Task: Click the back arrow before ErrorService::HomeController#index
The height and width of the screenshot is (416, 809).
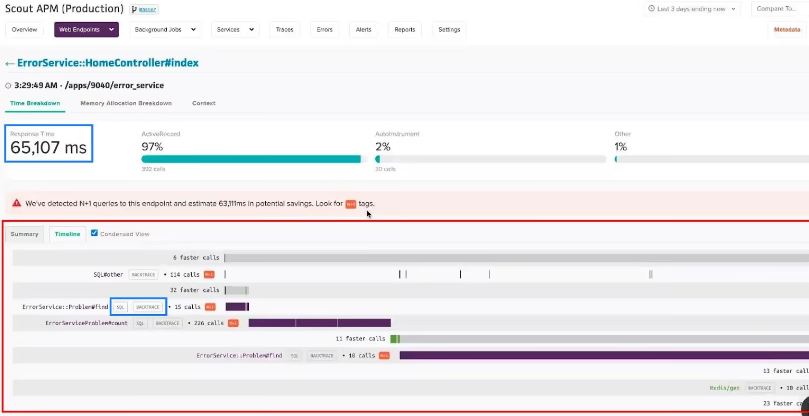Action: (9, 63)
